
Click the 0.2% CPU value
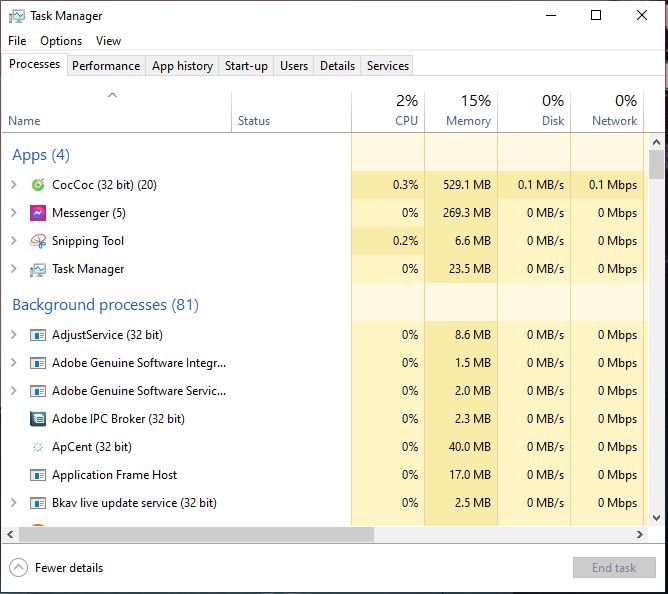[x=405, y=241]
